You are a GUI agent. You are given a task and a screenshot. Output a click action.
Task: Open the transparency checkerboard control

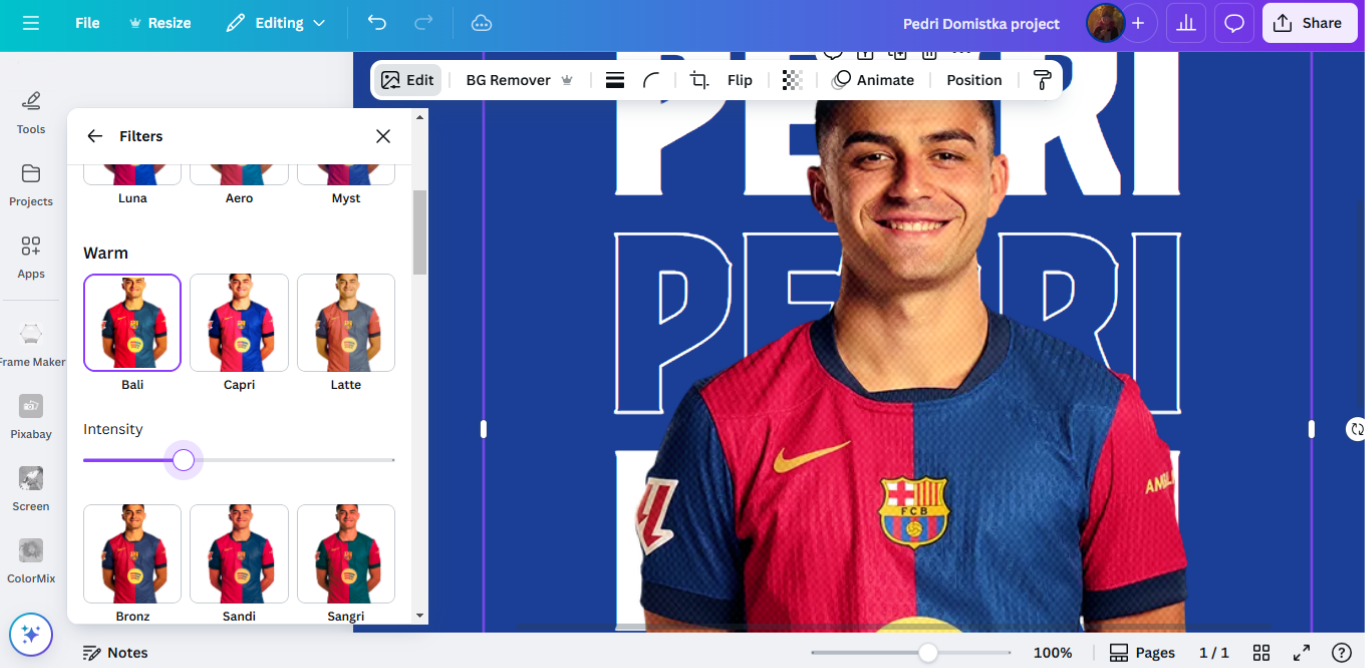point(792,80)
